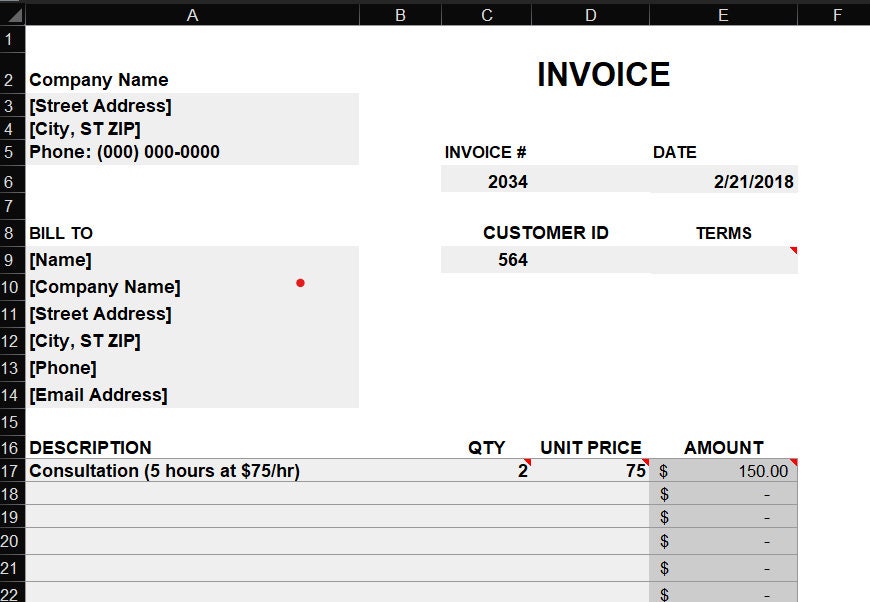Click bill-to '[City, ST ZIP]' in row 12
Screen dimensions: 870x602
[x=192, y=341]
